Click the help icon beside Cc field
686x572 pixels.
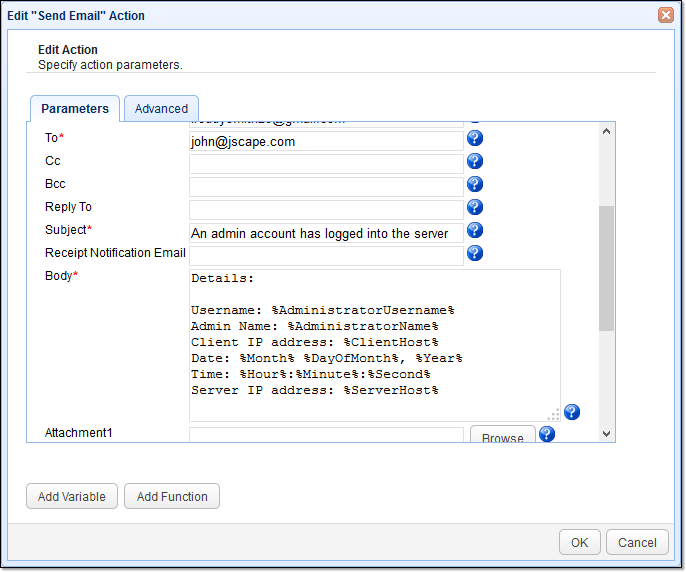[x=475, y=161]
